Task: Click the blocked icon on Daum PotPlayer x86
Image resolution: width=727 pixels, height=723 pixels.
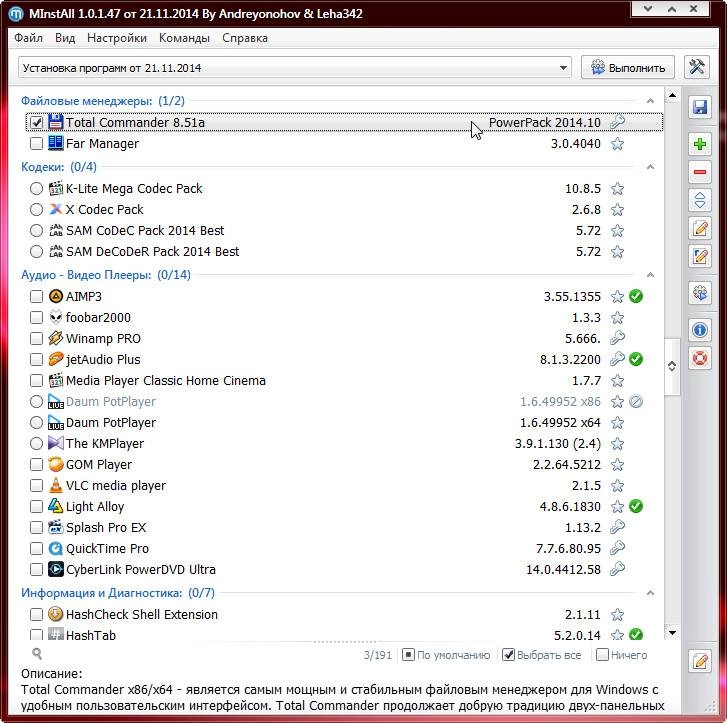Action: tap(636, 401)
